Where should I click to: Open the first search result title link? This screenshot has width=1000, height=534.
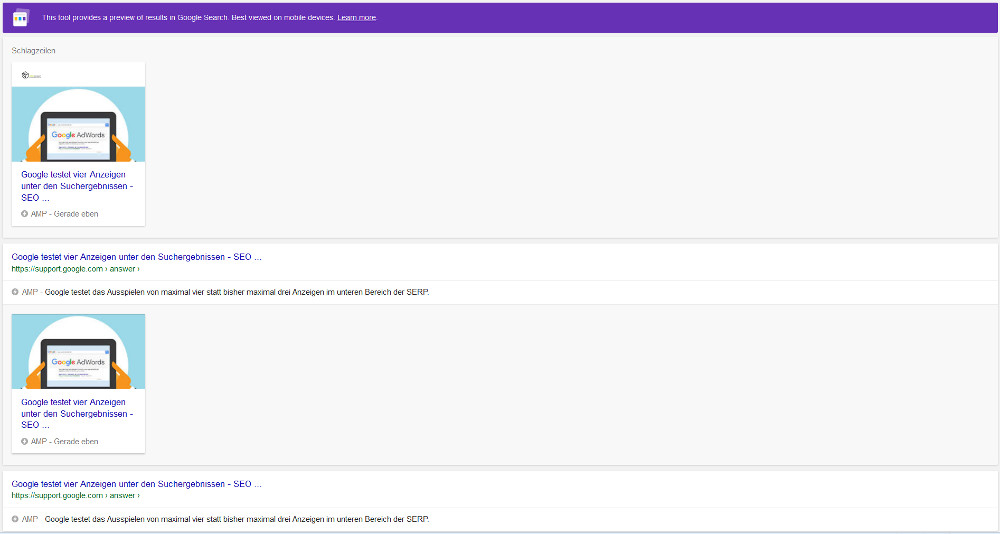coord(136,257)
